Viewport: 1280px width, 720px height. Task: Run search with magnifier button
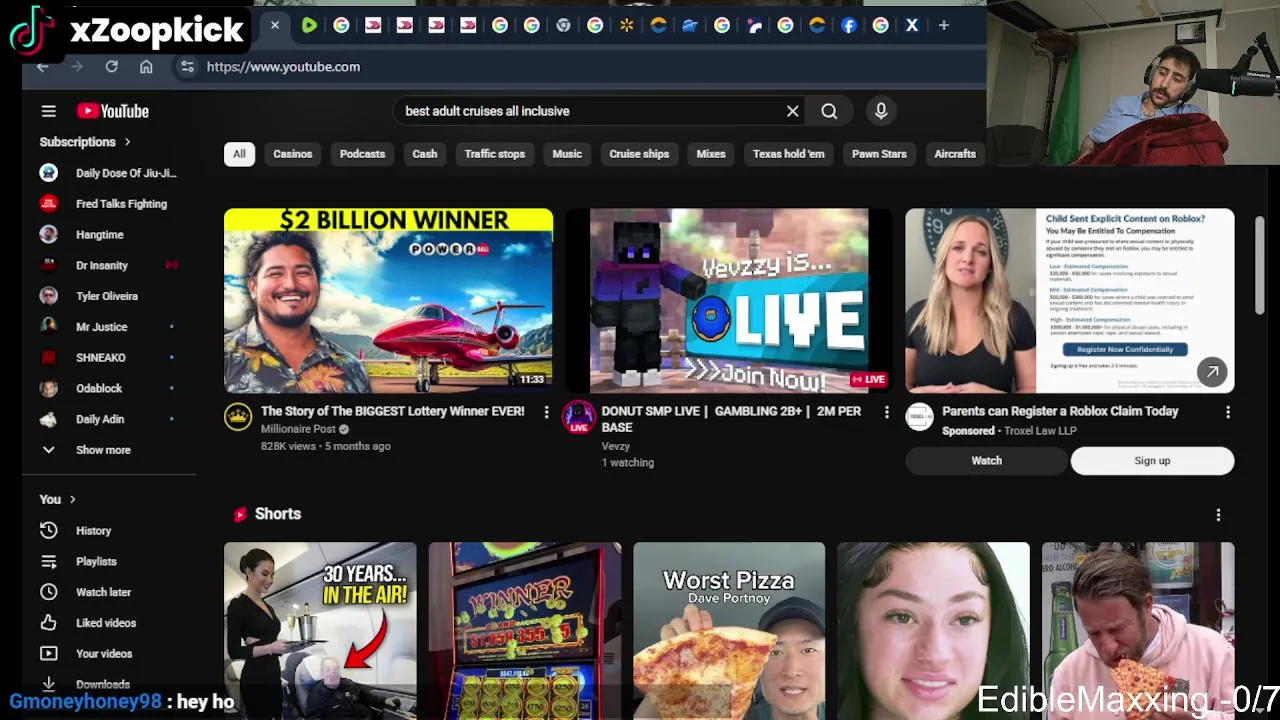coord(829,111)
